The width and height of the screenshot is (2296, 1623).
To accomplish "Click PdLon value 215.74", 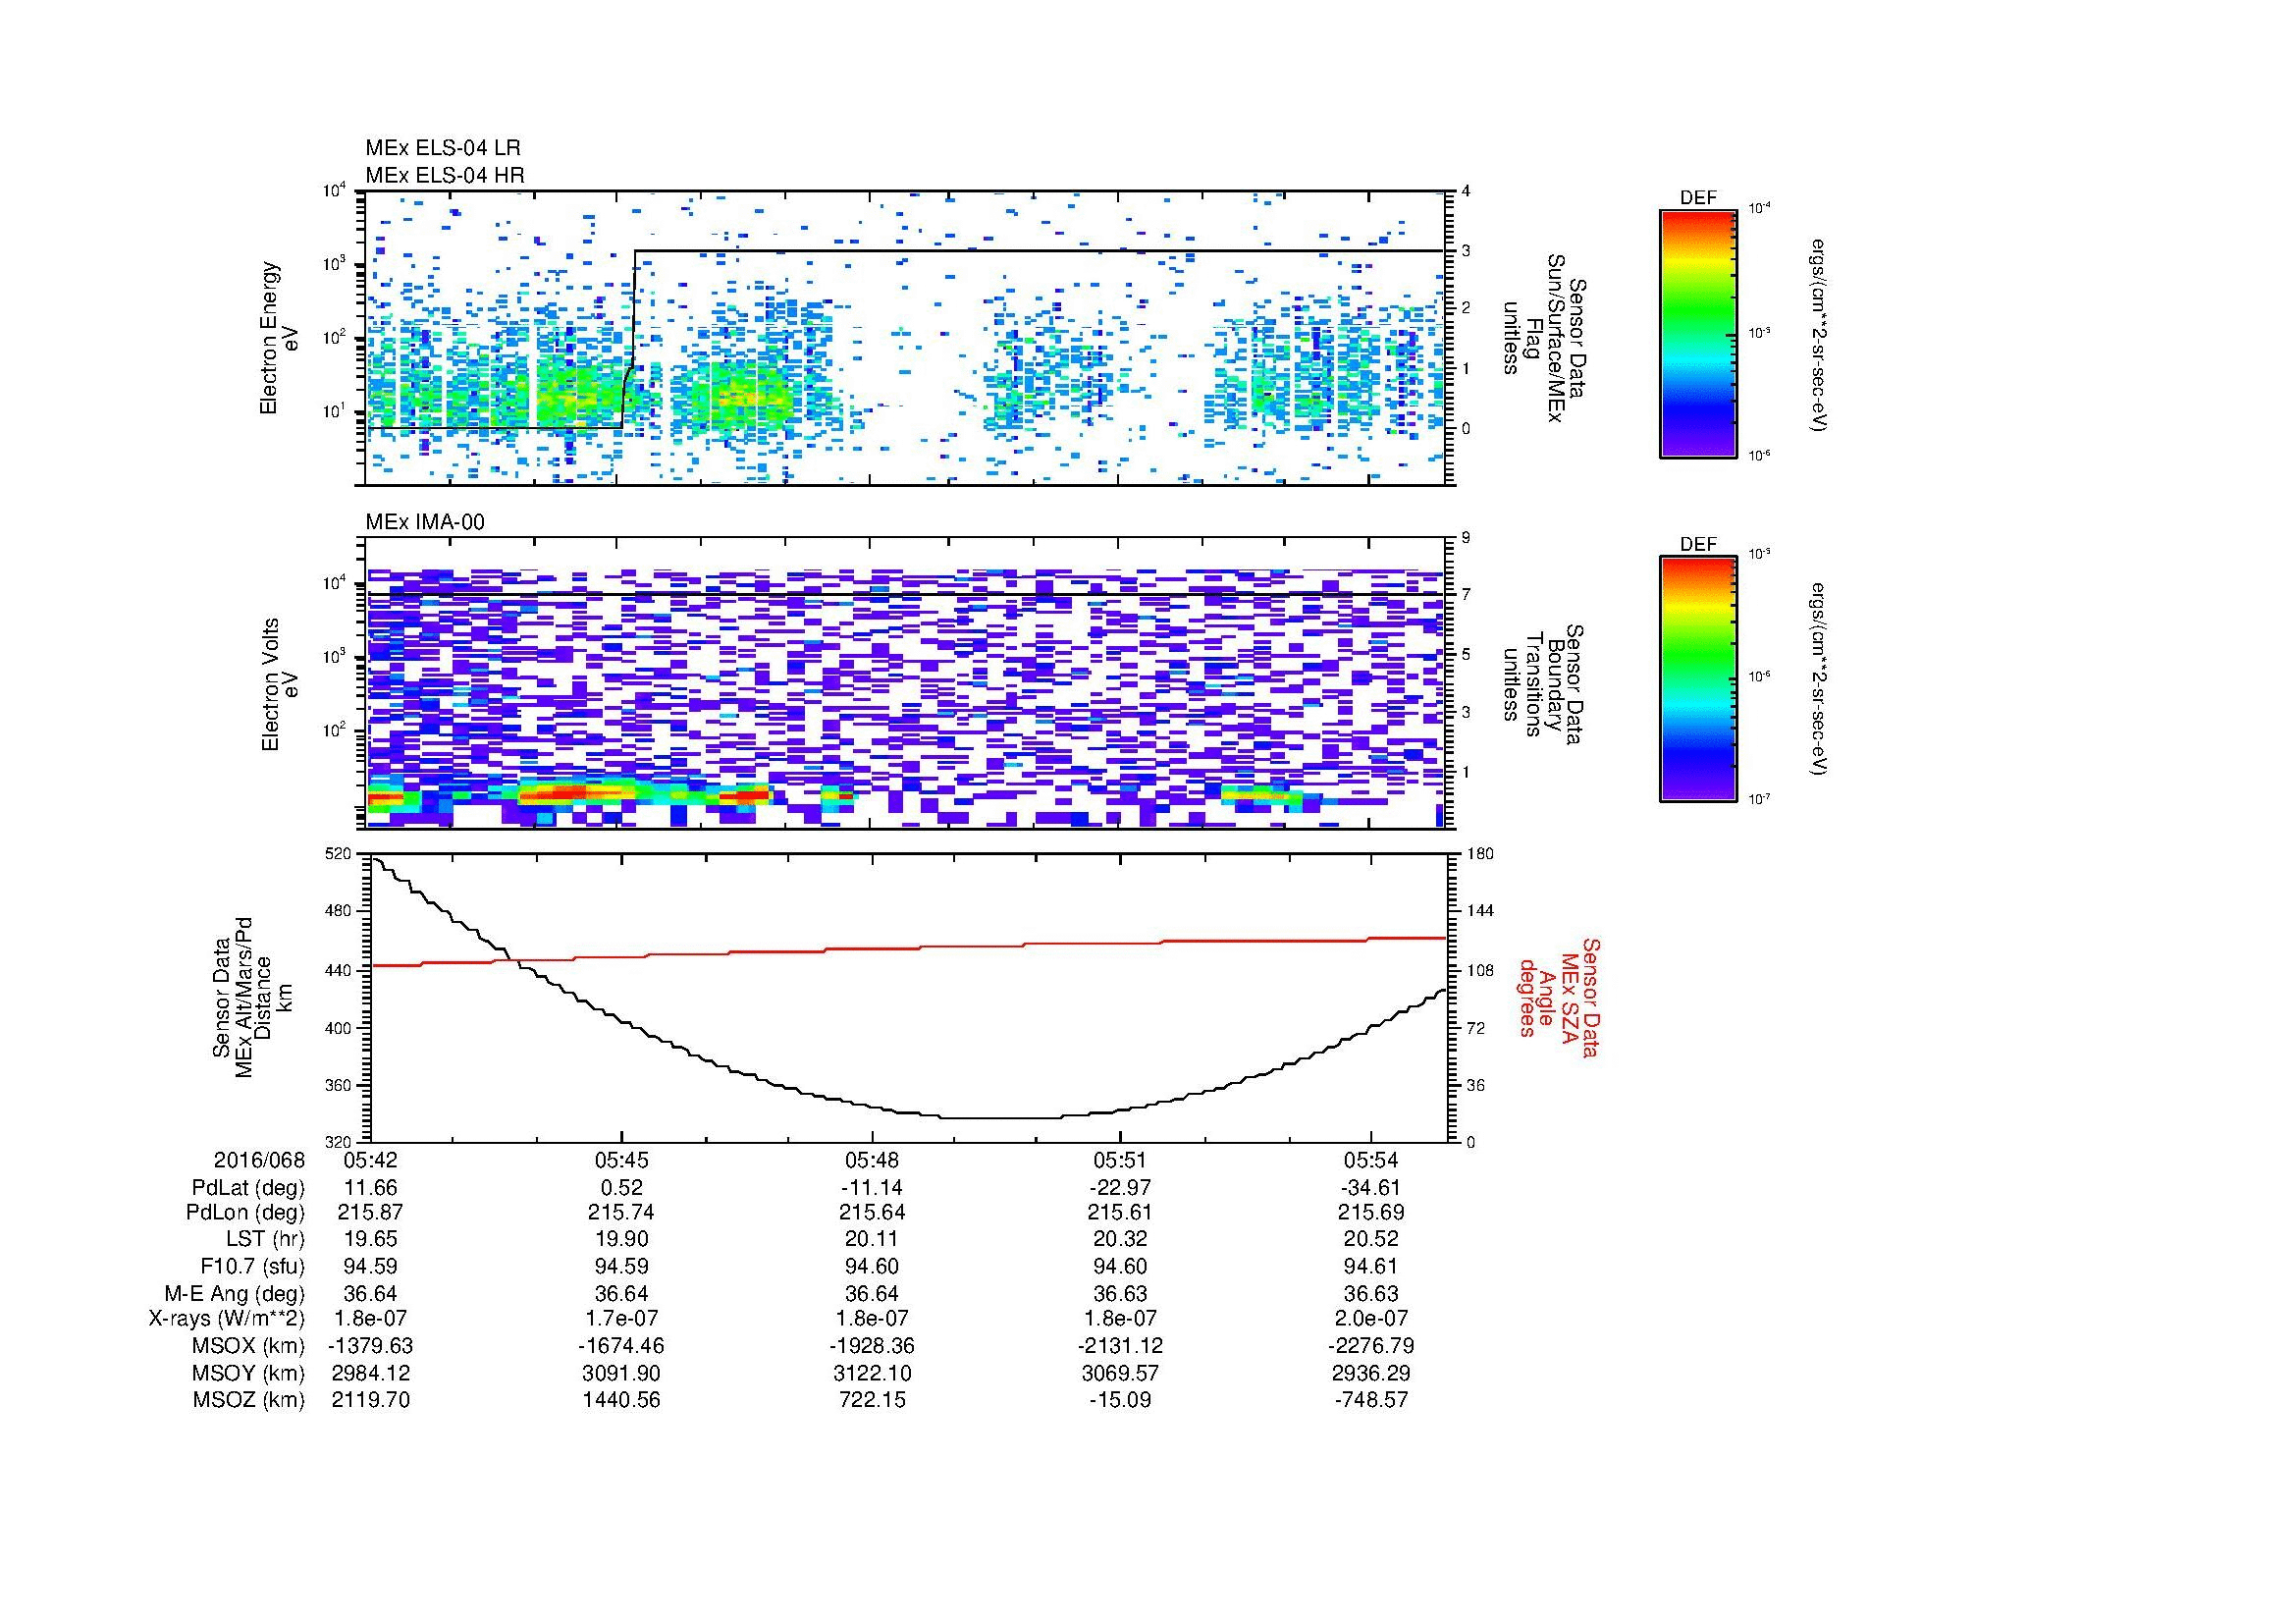I will coord(622,1213).
